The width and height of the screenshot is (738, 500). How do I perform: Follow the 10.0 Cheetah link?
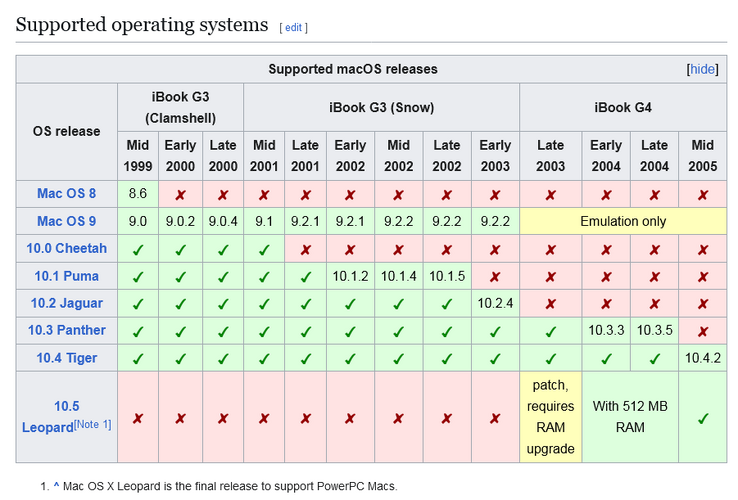pos(66,249)
